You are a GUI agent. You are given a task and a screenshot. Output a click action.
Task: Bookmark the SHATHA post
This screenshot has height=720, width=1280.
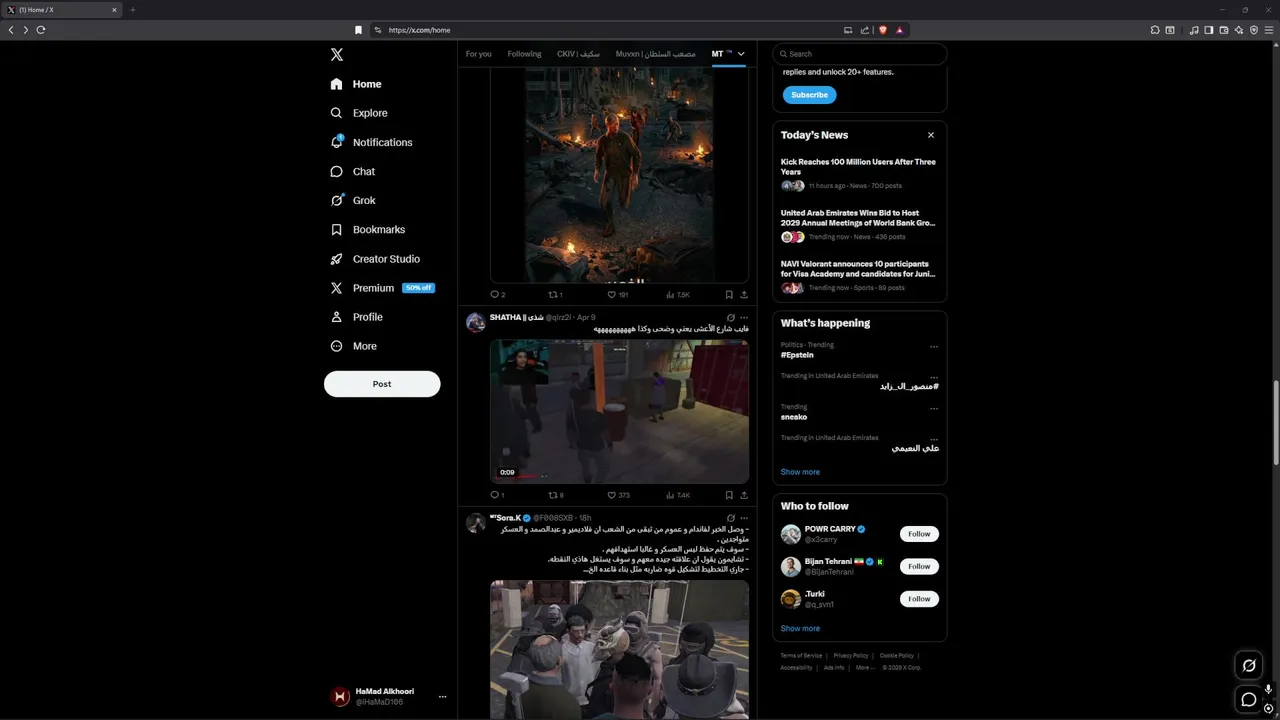click(729, 495)
